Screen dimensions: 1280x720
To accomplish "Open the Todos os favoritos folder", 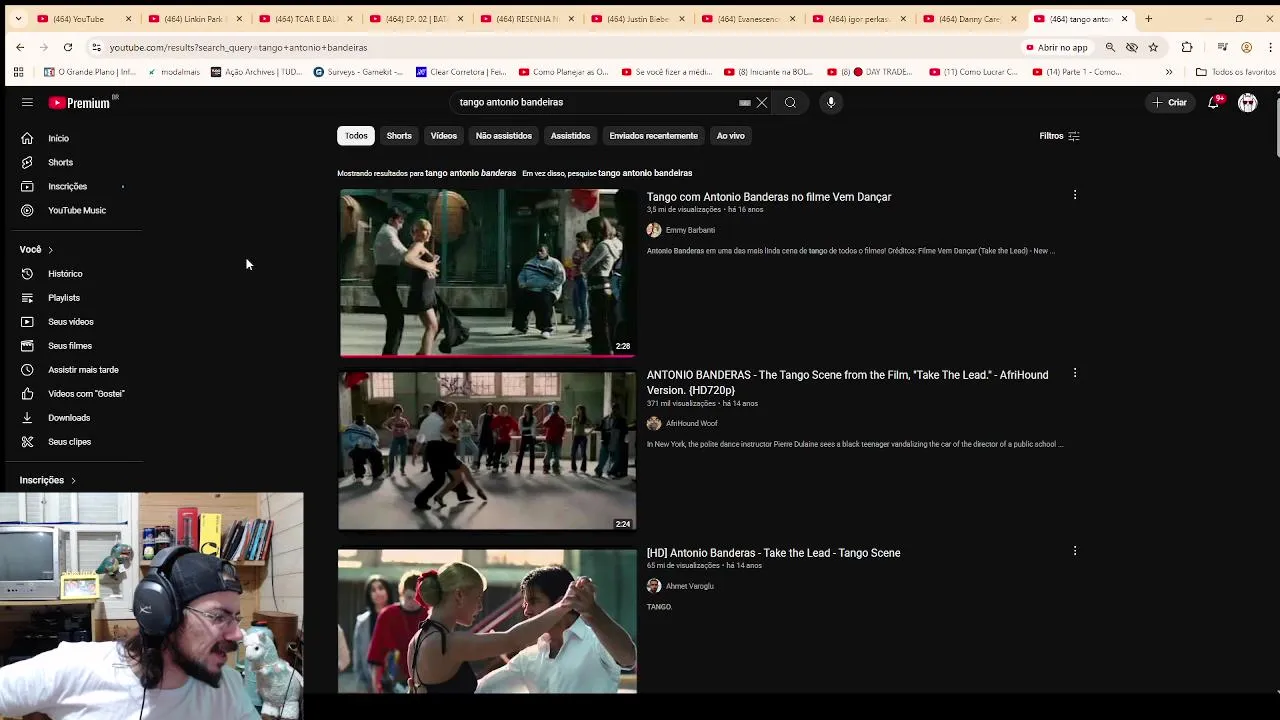I will pyautogui.click(x=1235, y=72).
